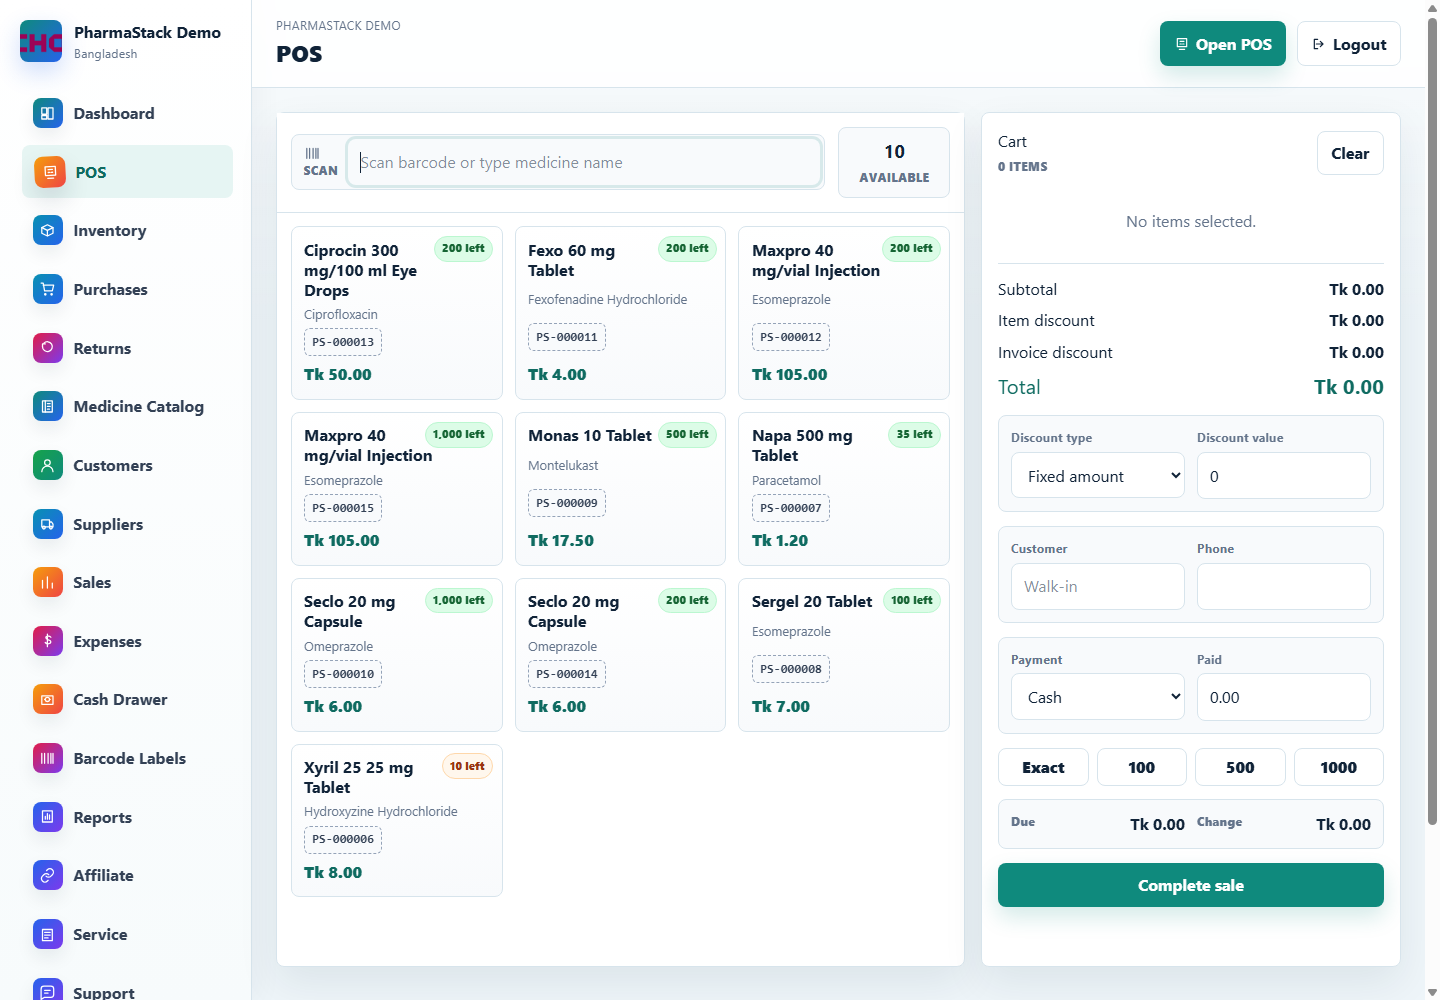Add Monas 10 Tablet to cart
Screen dimensions: 1440x1000
pos(620,489)
